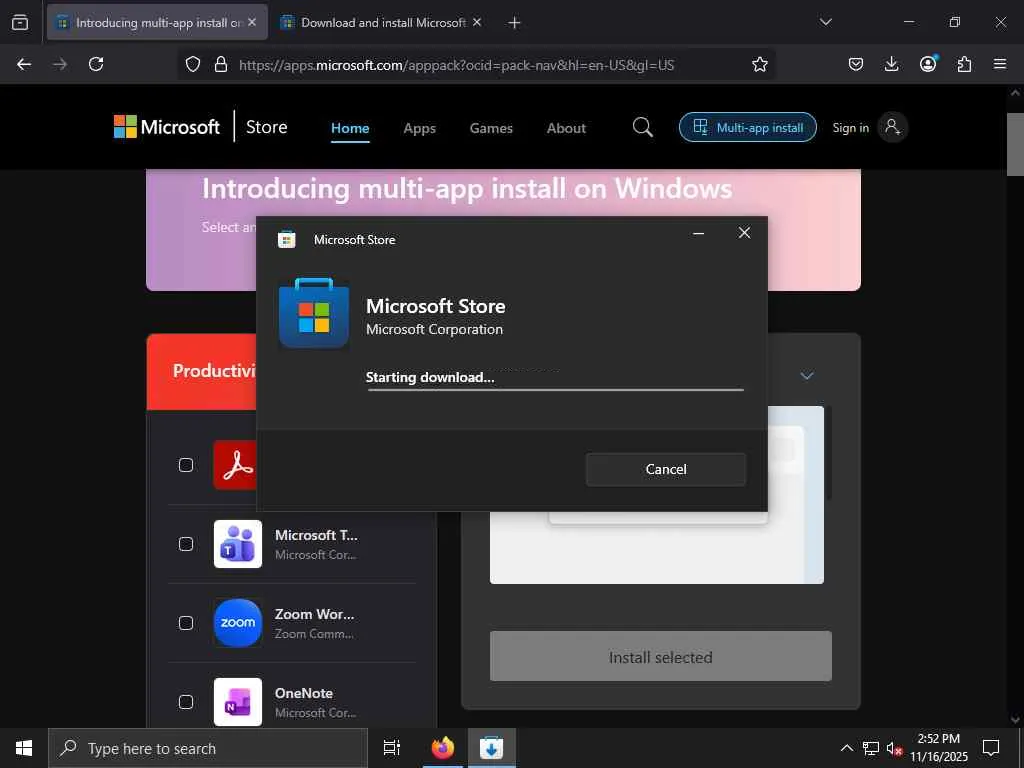The image size is (1024, 768).
Task: Click the OneNote app icon
Action: (x=238, y=702)
